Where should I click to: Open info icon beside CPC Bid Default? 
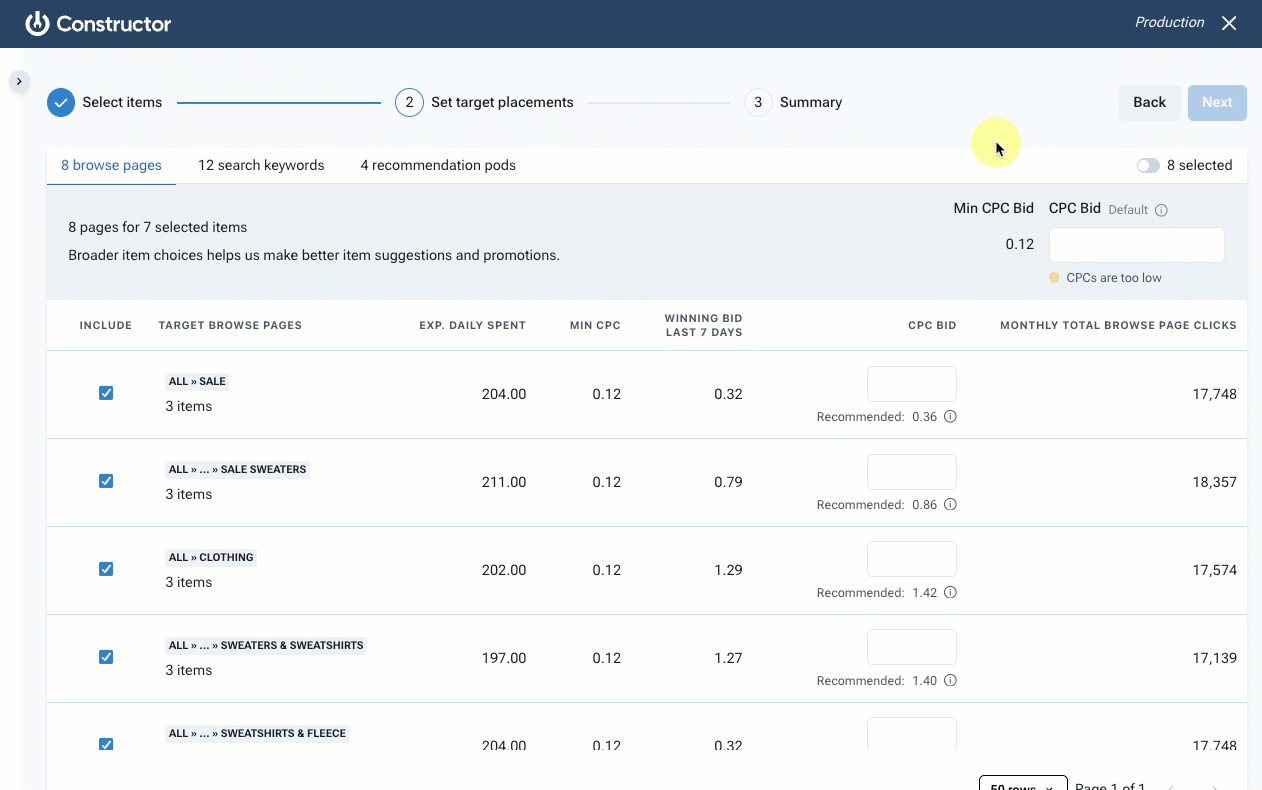click(x=1161, y=210)
